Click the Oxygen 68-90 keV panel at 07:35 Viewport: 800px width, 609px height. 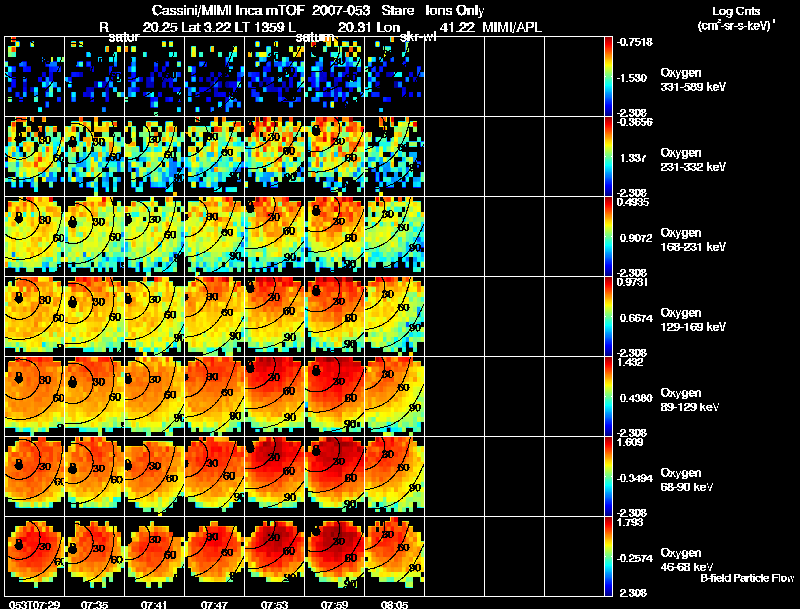[x=94, y=476]
